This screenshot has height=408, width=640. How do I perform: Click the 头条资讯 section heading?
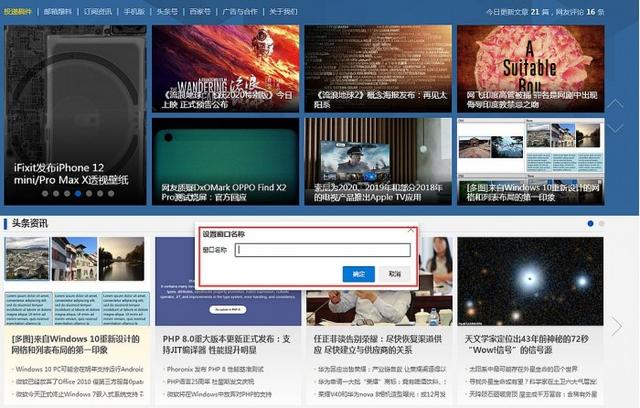(29, 224)
